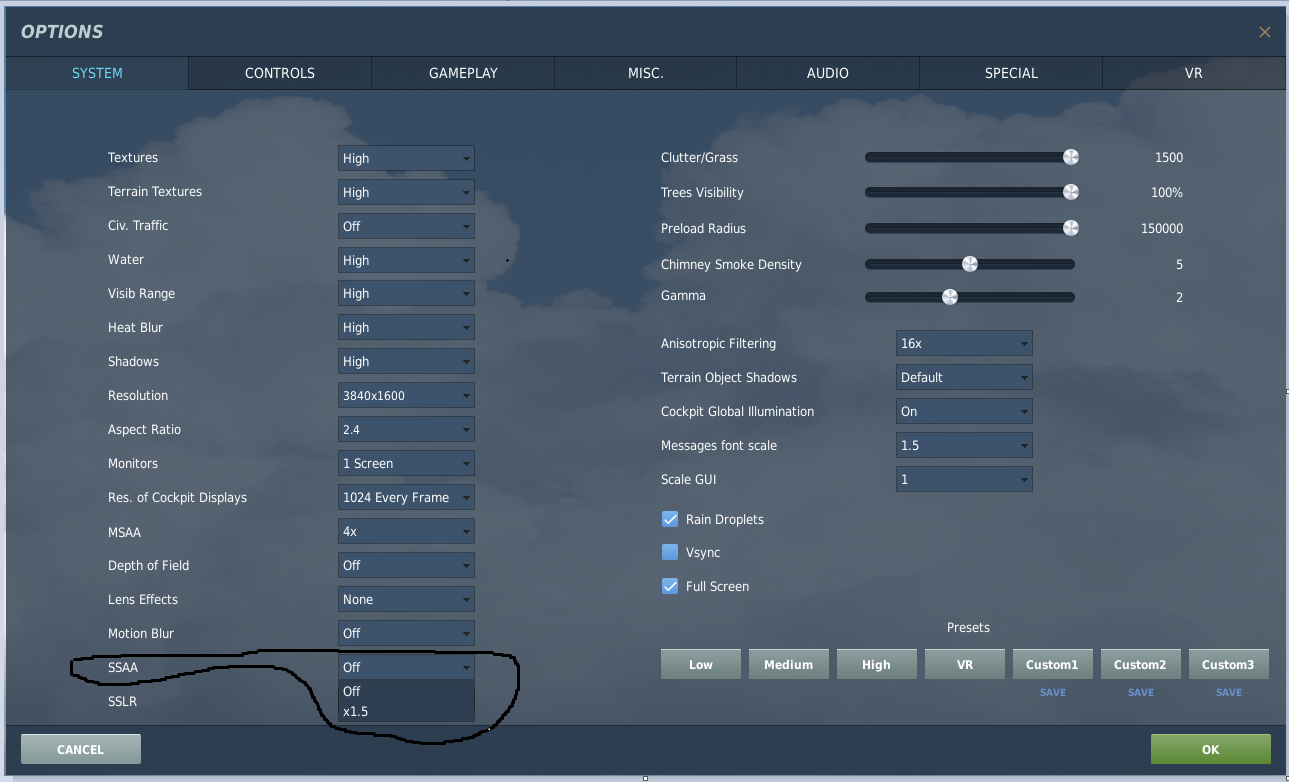Click SAVE under Custom3
Screen dimensions: 1289x782
pyautogui.click(x=1229, y=692)
